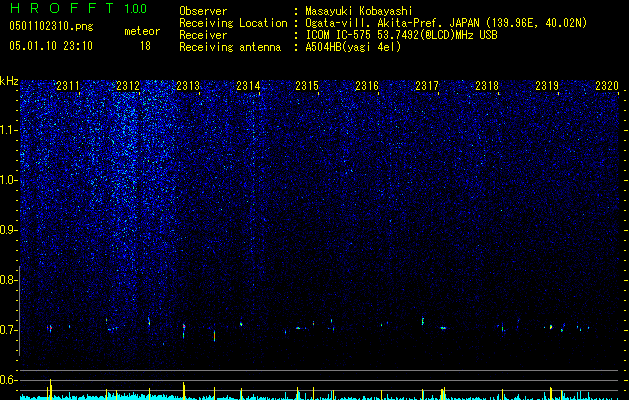Screen dimensions: 629x400
Task: Click the 2312 time marker
Action: (x=128, y=86)
